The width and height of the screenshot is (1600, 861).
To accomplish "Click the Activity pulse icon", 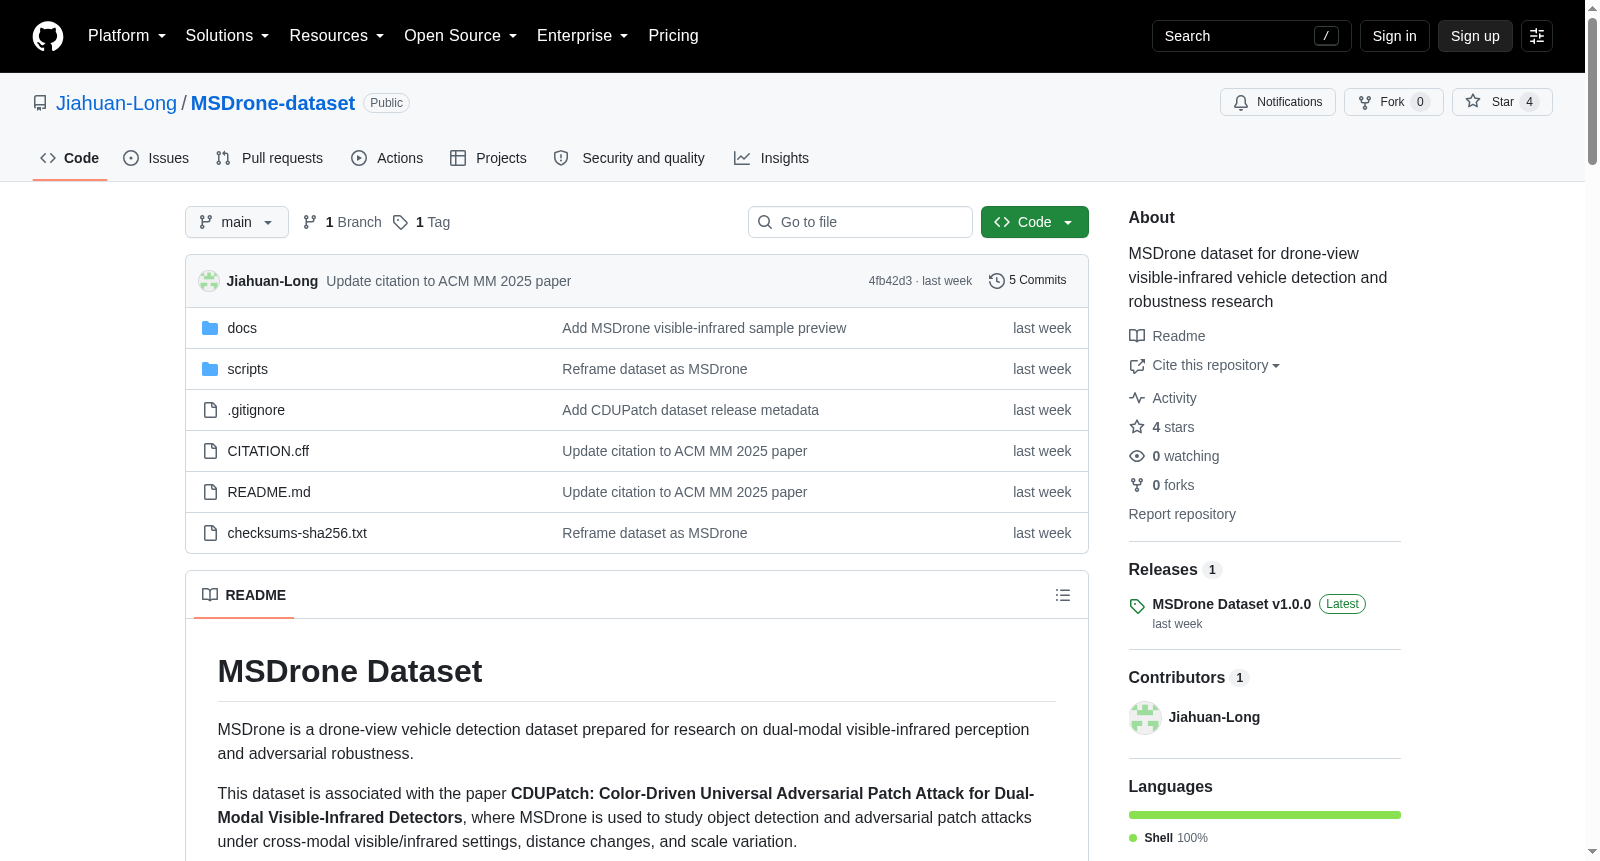I will click(1137, 398).
